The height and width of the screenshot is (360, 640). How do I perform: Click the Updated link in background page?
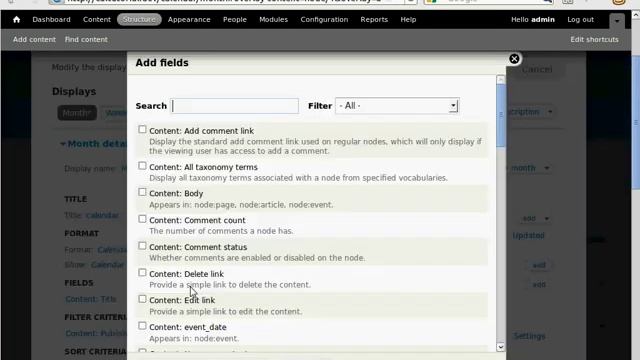(529, 236)
